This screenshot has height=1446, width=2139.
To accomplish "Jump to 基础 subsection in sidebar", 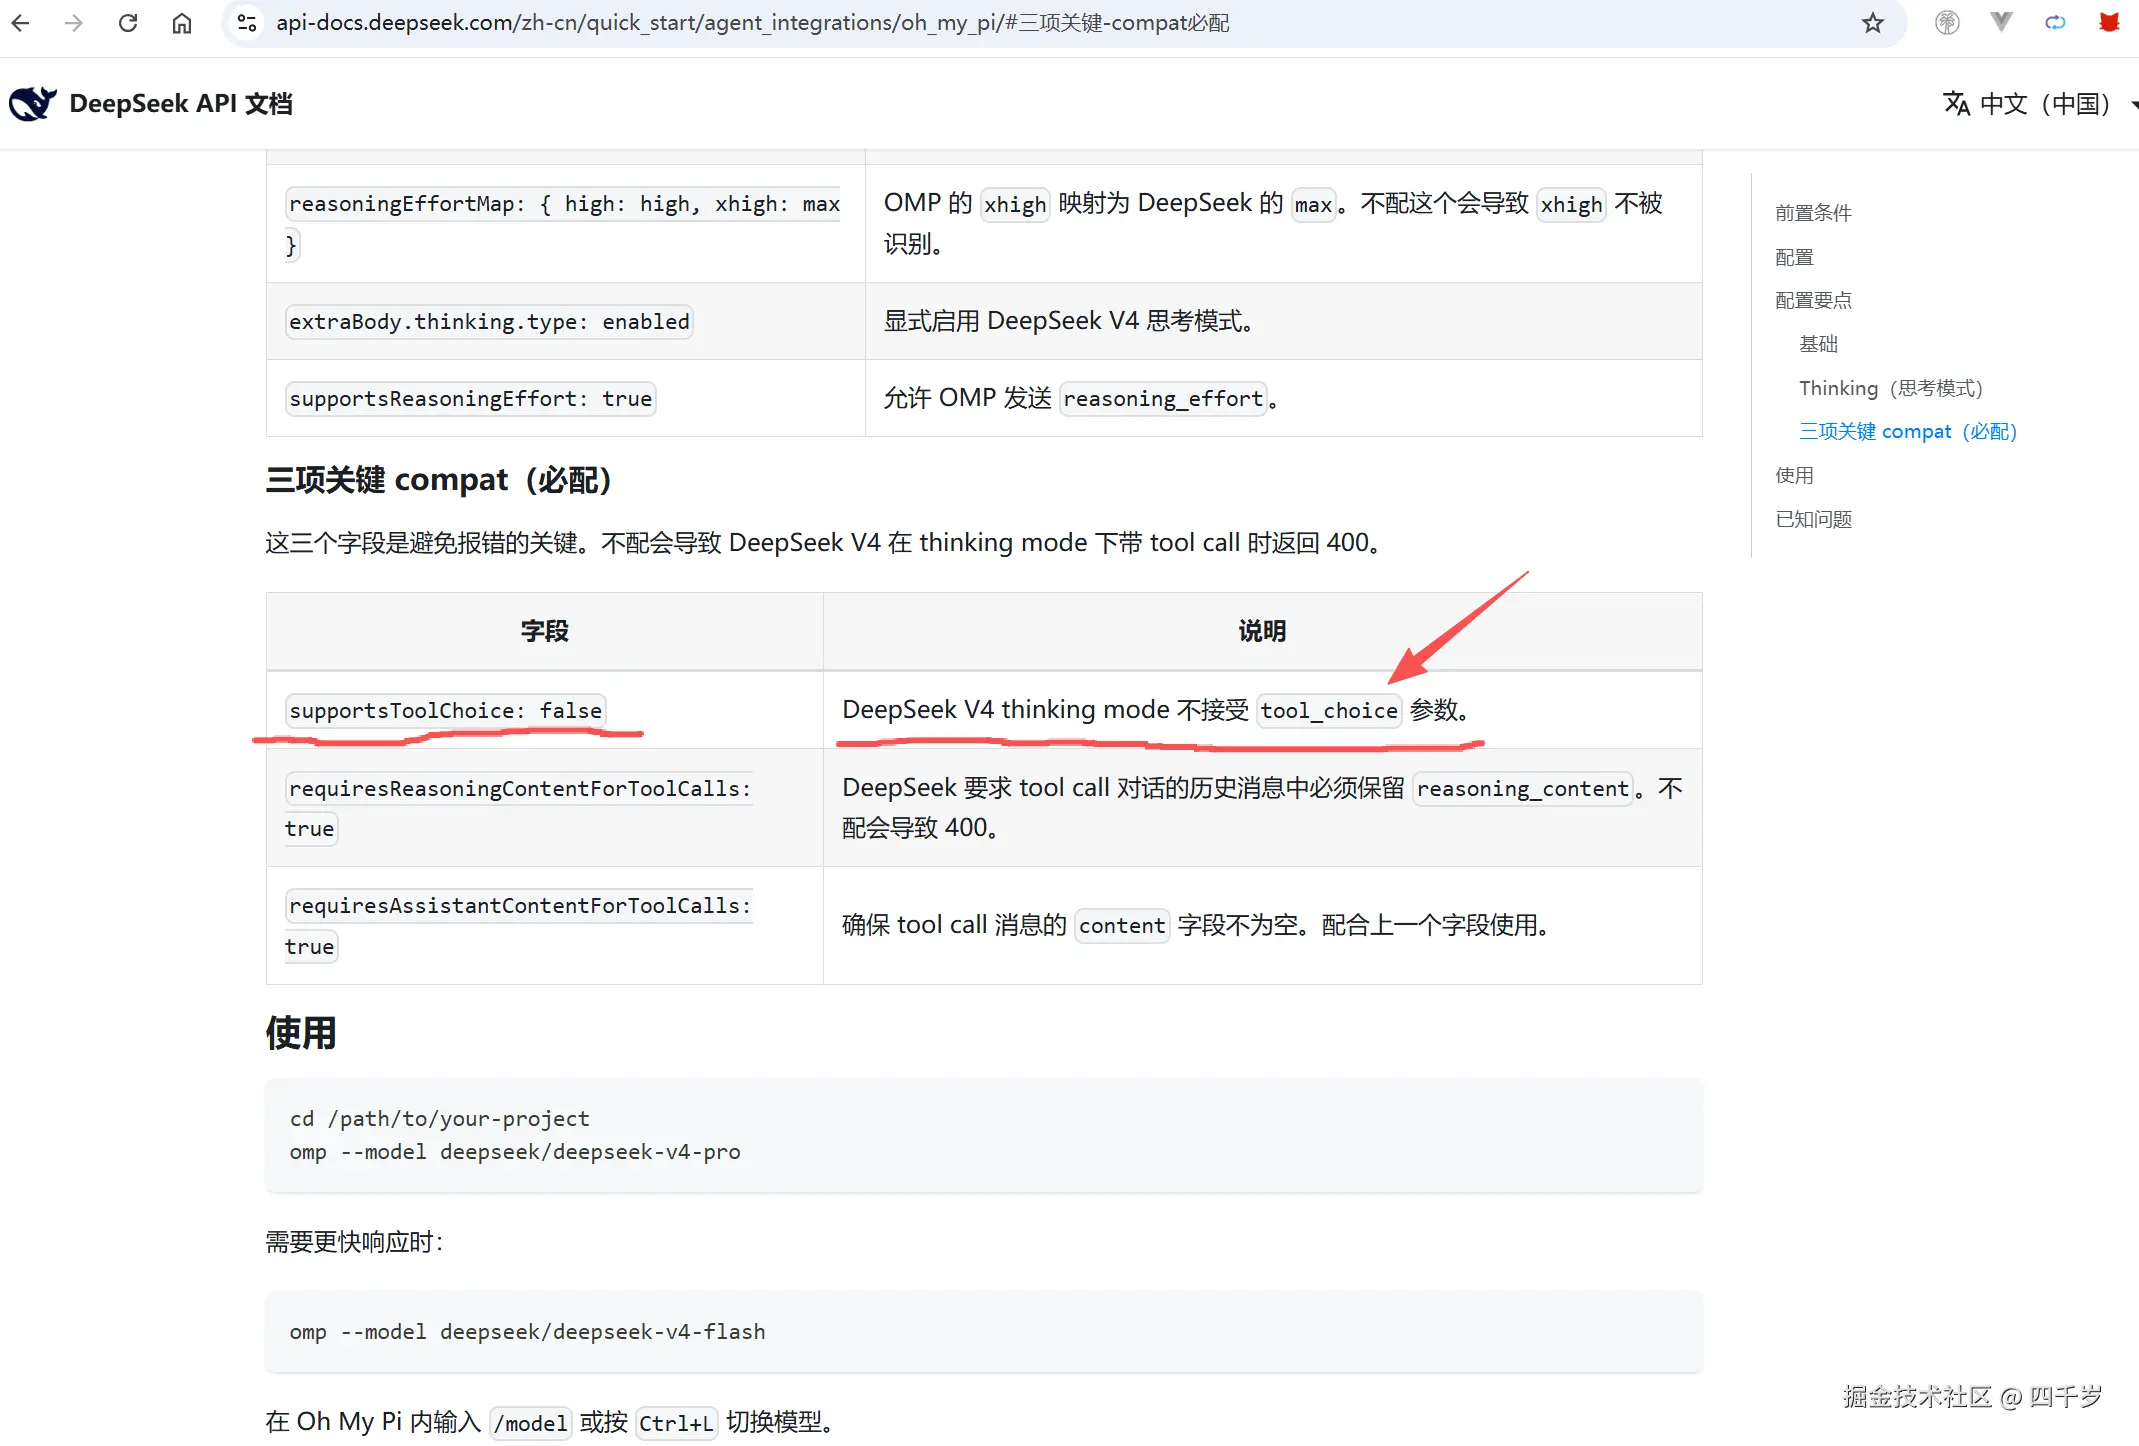I will (1818, 344).
